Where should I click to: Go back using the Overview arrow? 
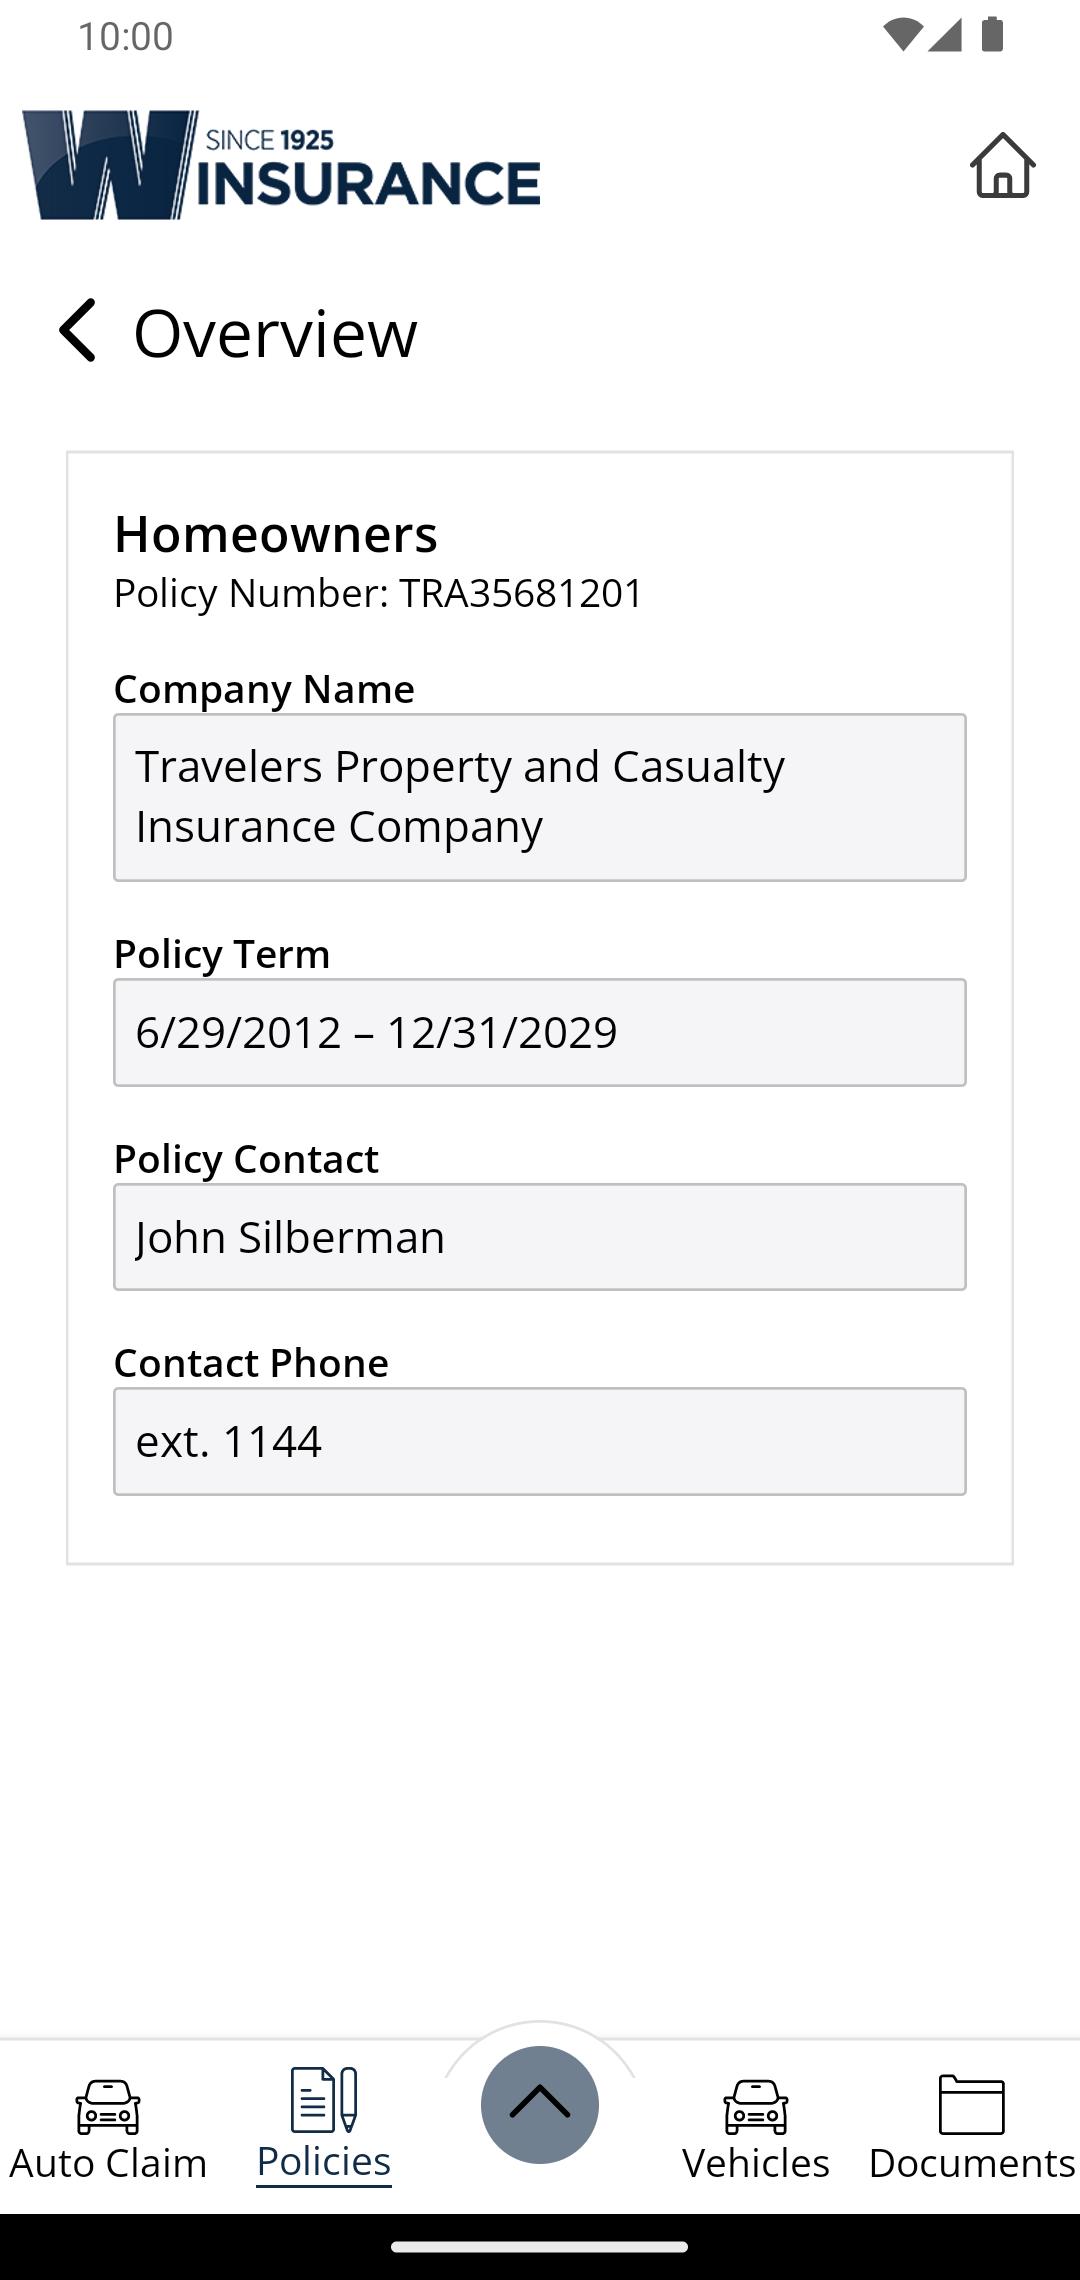[78, 331]
